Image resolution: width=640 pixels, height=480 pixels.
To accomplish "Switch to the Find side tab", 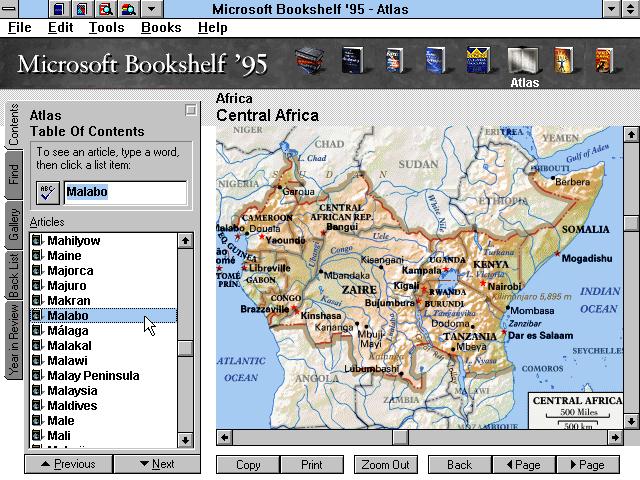I will [13, 175].
